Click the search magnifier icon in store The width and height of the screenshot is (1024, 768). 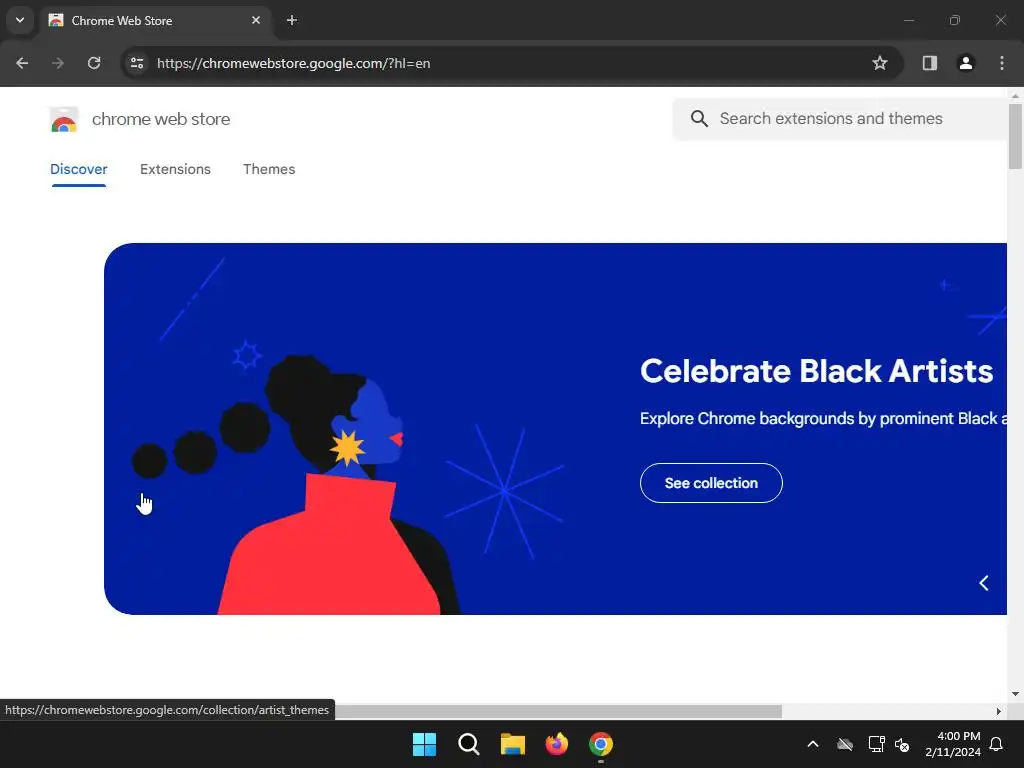tap(699, 119)
